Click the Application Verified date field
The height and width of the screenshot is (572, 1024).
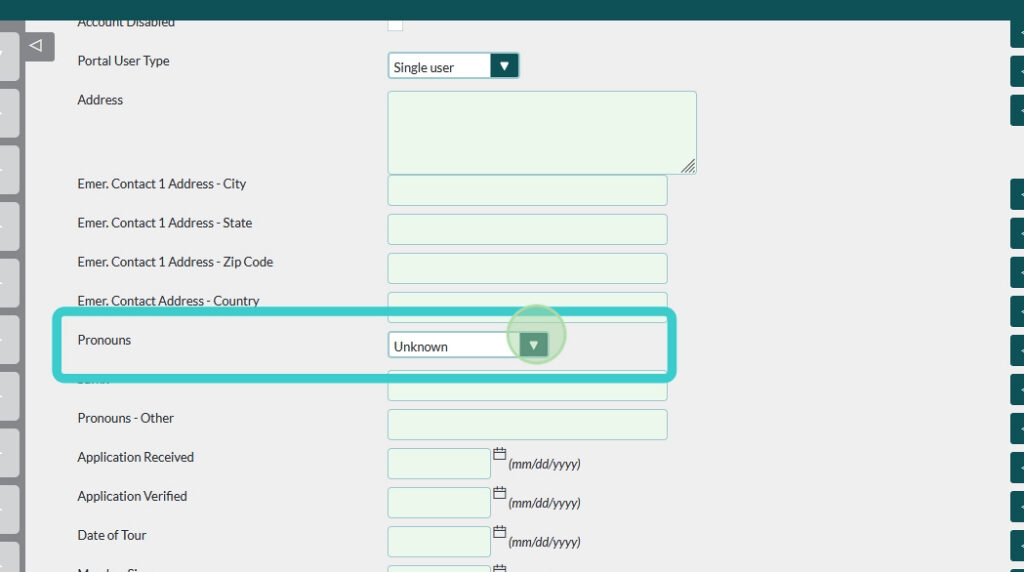(439, 503)
